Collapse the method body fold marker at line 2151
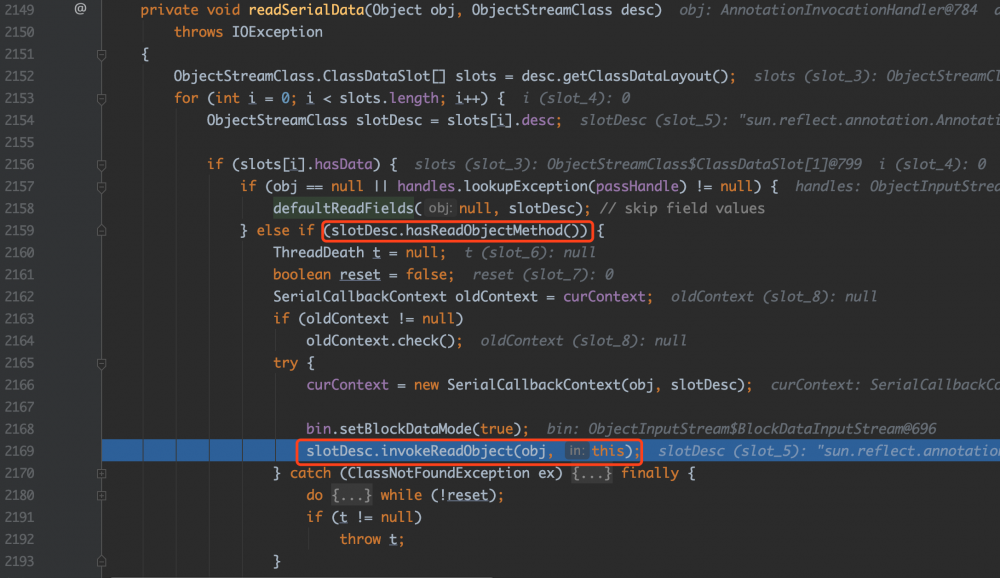 [101, 55]
